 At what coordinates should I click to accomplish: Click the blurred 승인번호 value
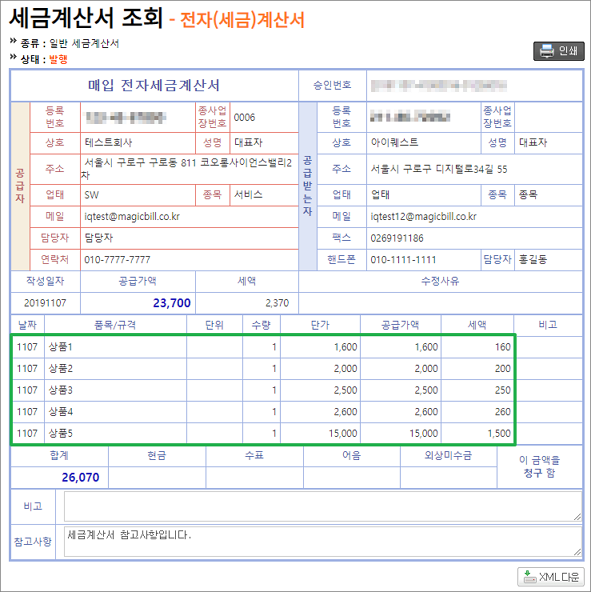438,86
